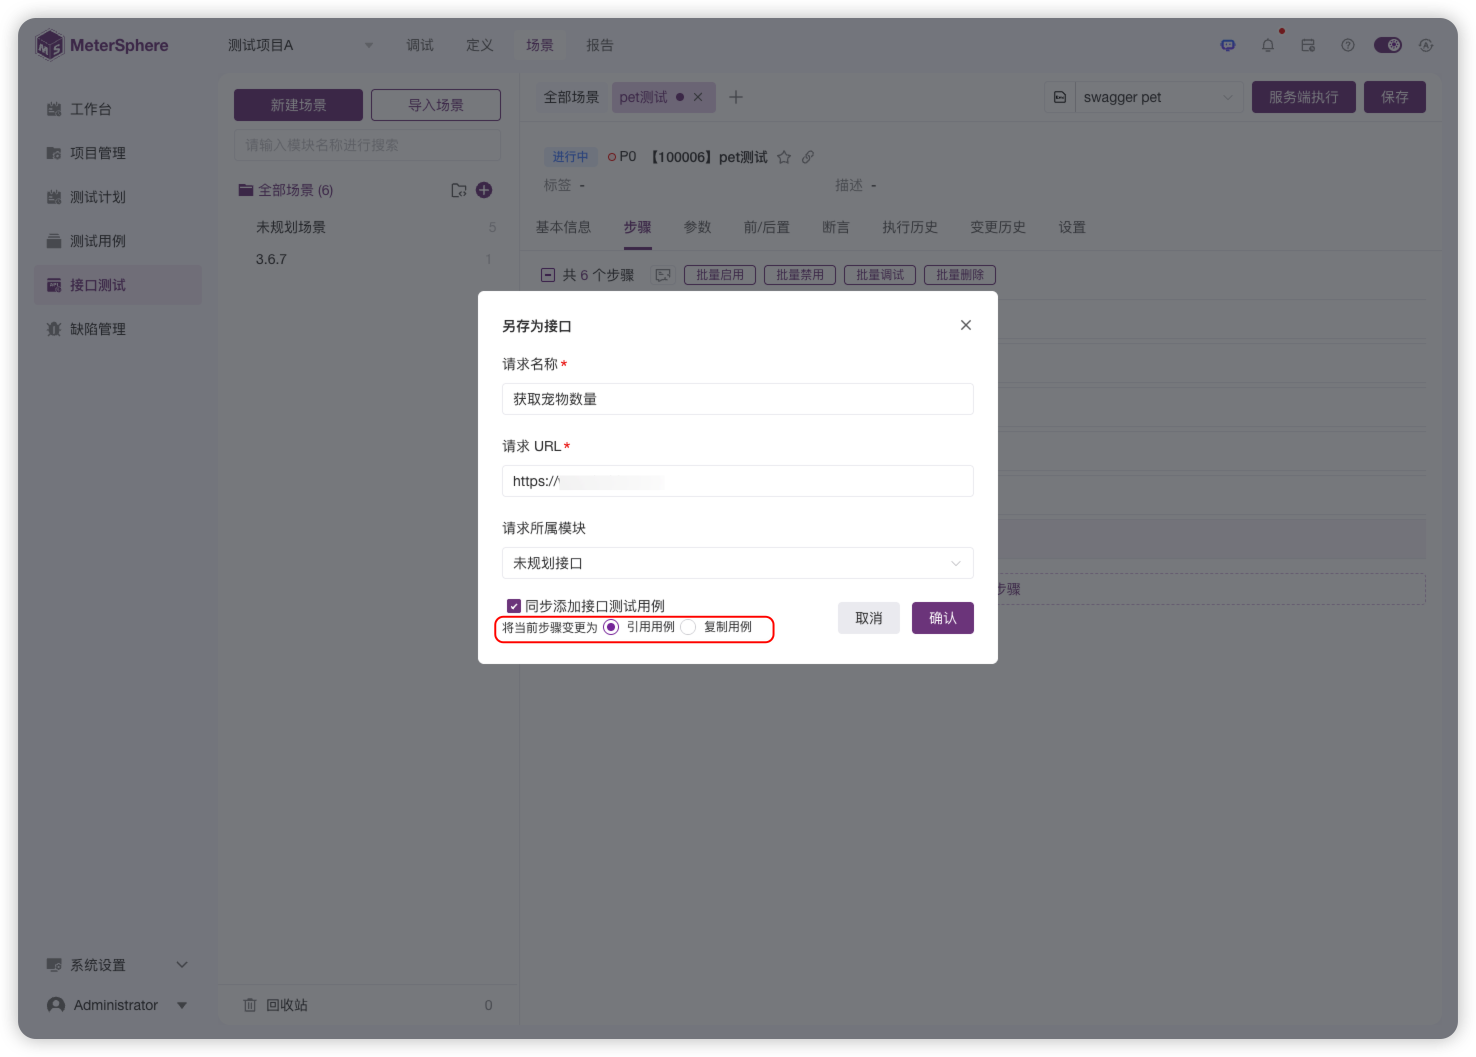Click the 批量删除 button

(960, 275)
